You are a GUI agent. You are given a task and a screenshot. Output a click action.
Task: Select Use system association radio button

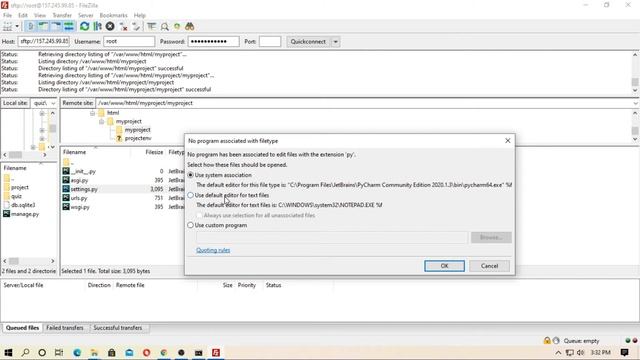[x=191, y=175]
